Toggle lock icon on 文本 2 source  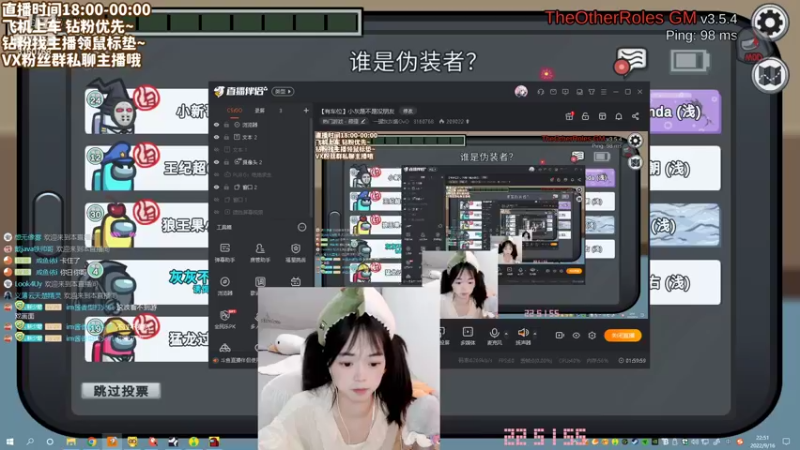(x=226, y=137)
